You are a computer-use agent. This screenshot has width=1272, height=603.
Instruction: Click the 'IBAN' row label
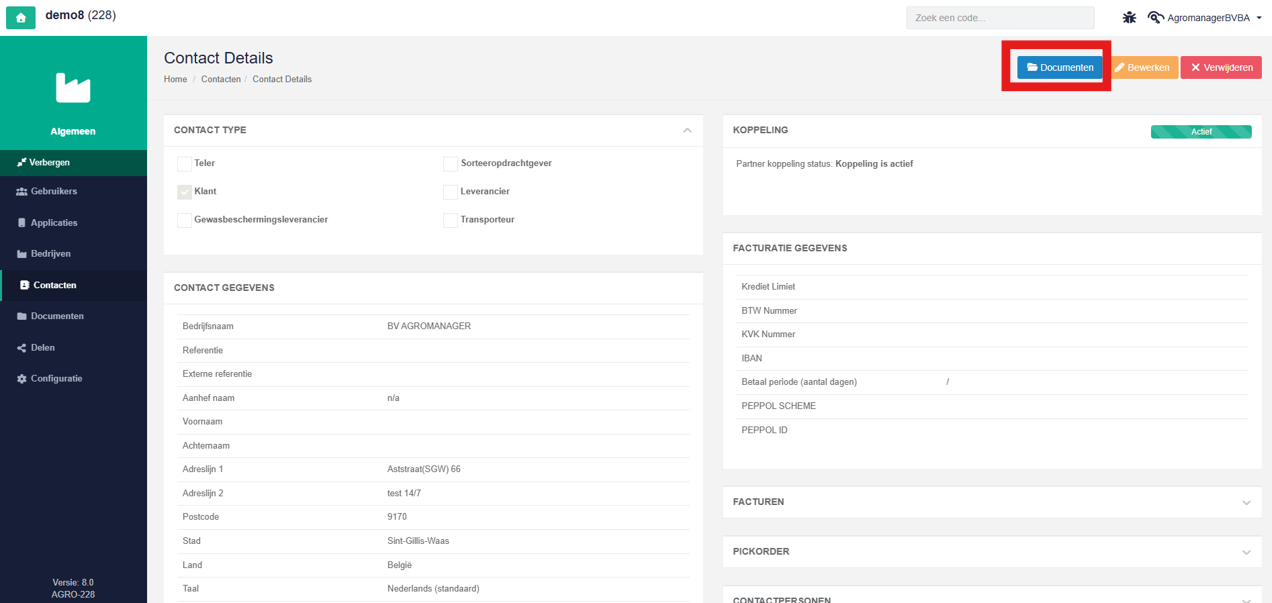(752, 358)
